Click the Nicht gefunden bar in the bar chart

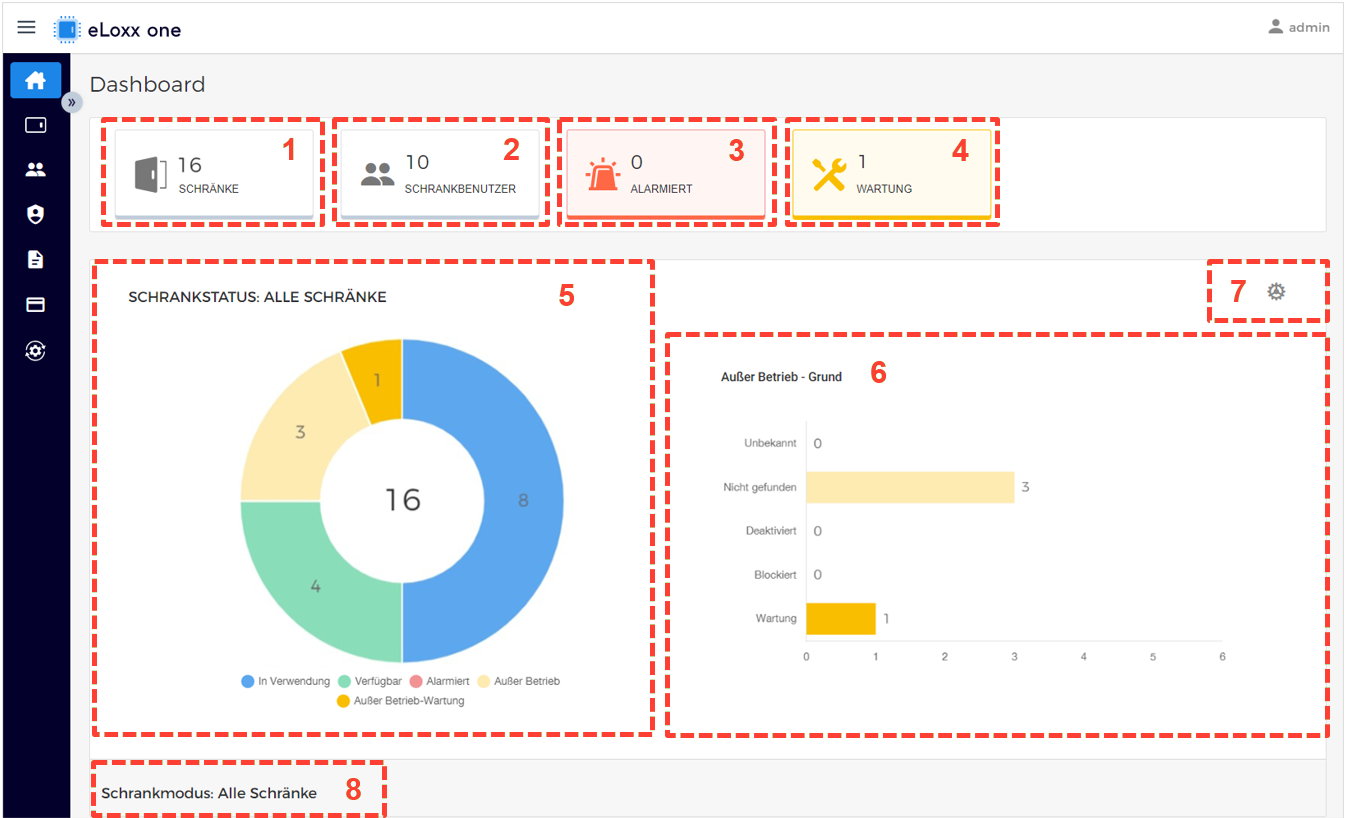[x=910, y=487]
